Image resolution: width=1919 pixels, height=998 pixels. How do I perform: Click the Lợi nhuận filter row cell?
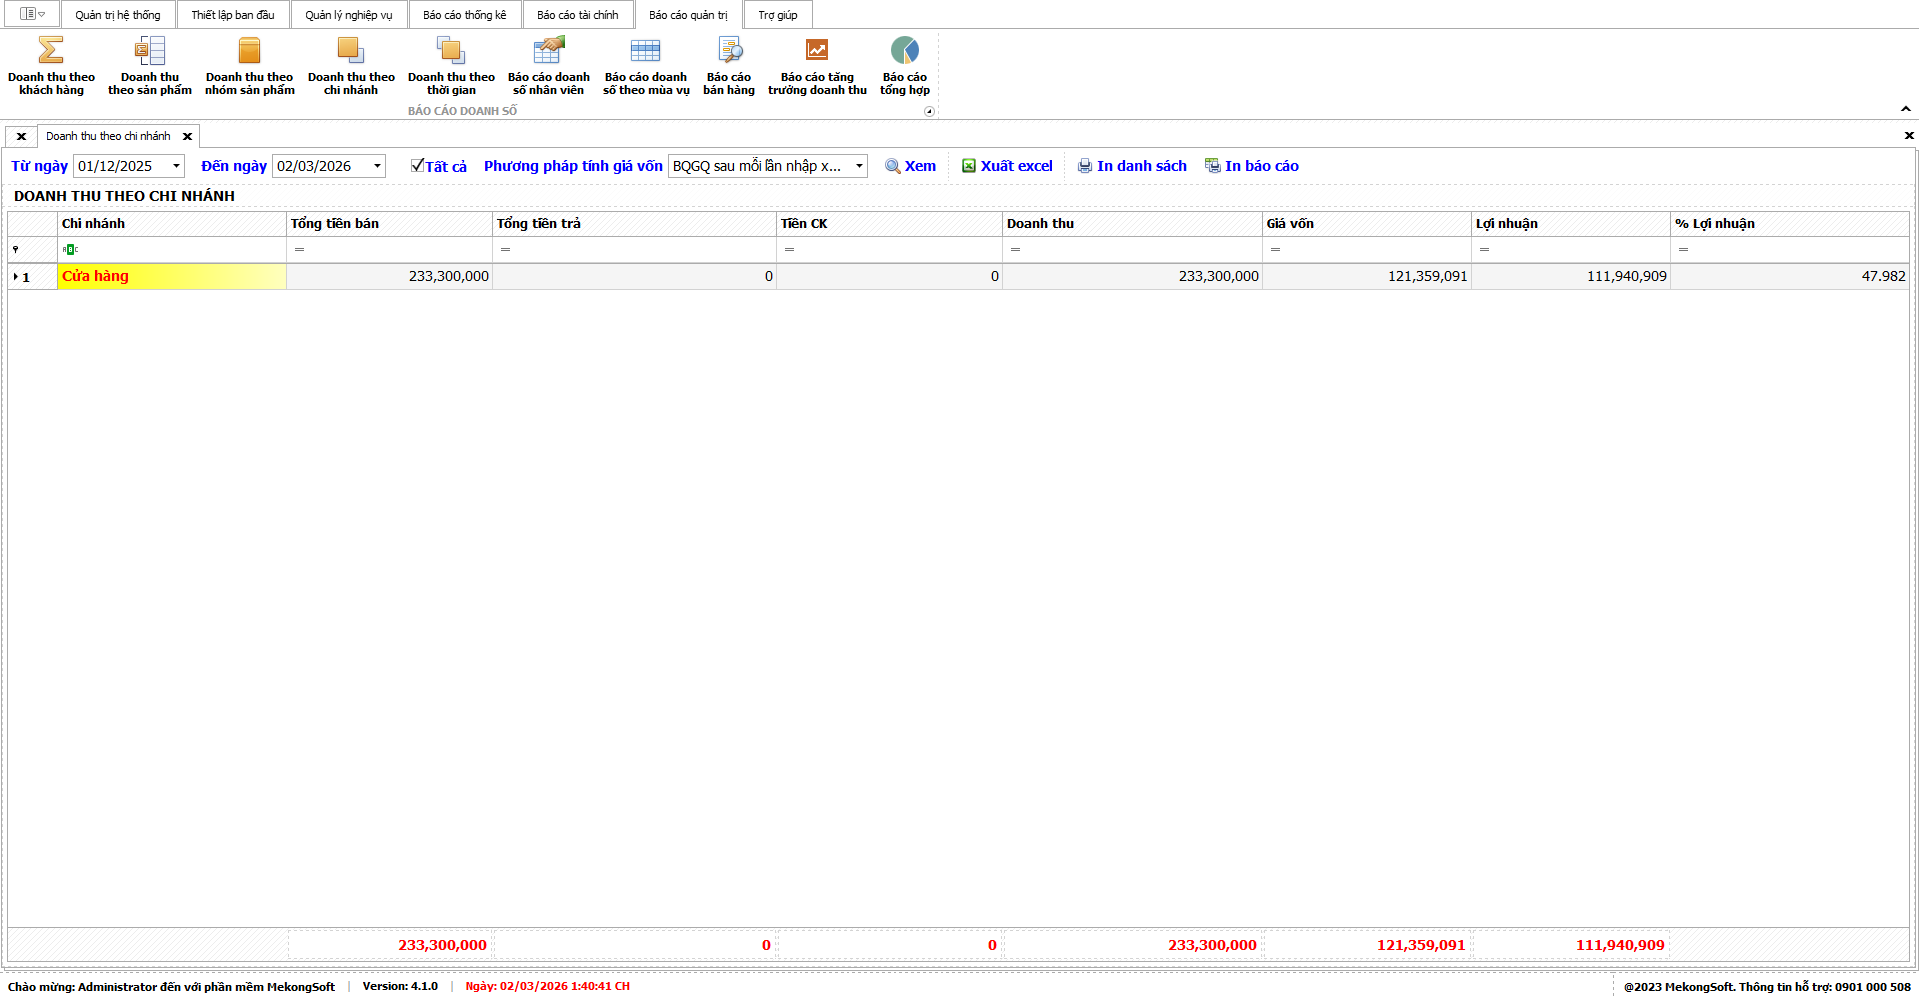[x=1571, y=249]
